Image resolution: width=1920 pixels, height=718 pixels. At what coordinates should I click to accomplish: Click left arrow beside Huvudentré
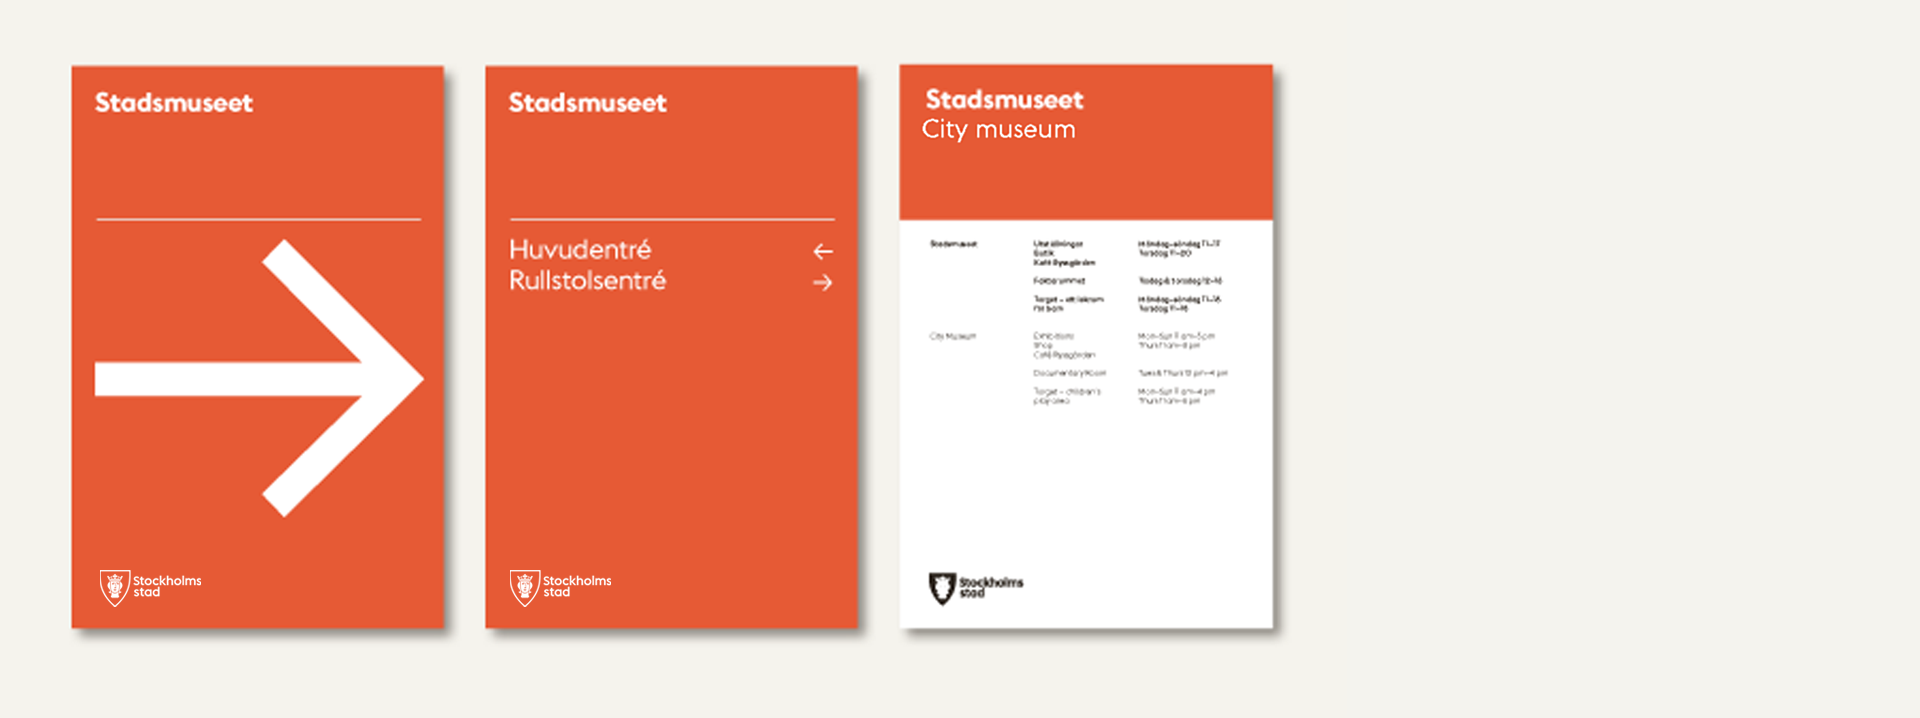(x=822, y=251)
